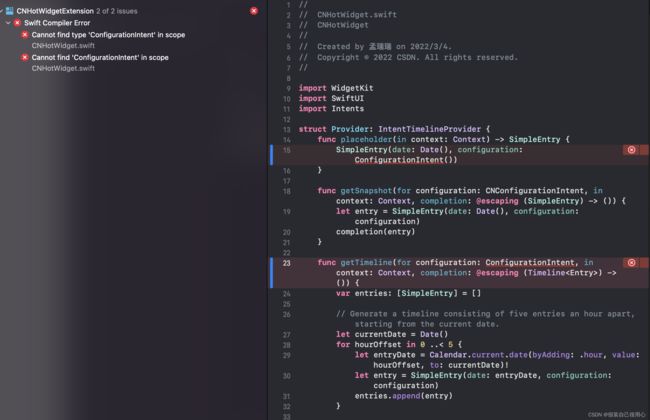Image resolution: width=650 pixels, height=420 pixels.
Task: Collapse the Swift Compiler Error group
Action: 8,23
